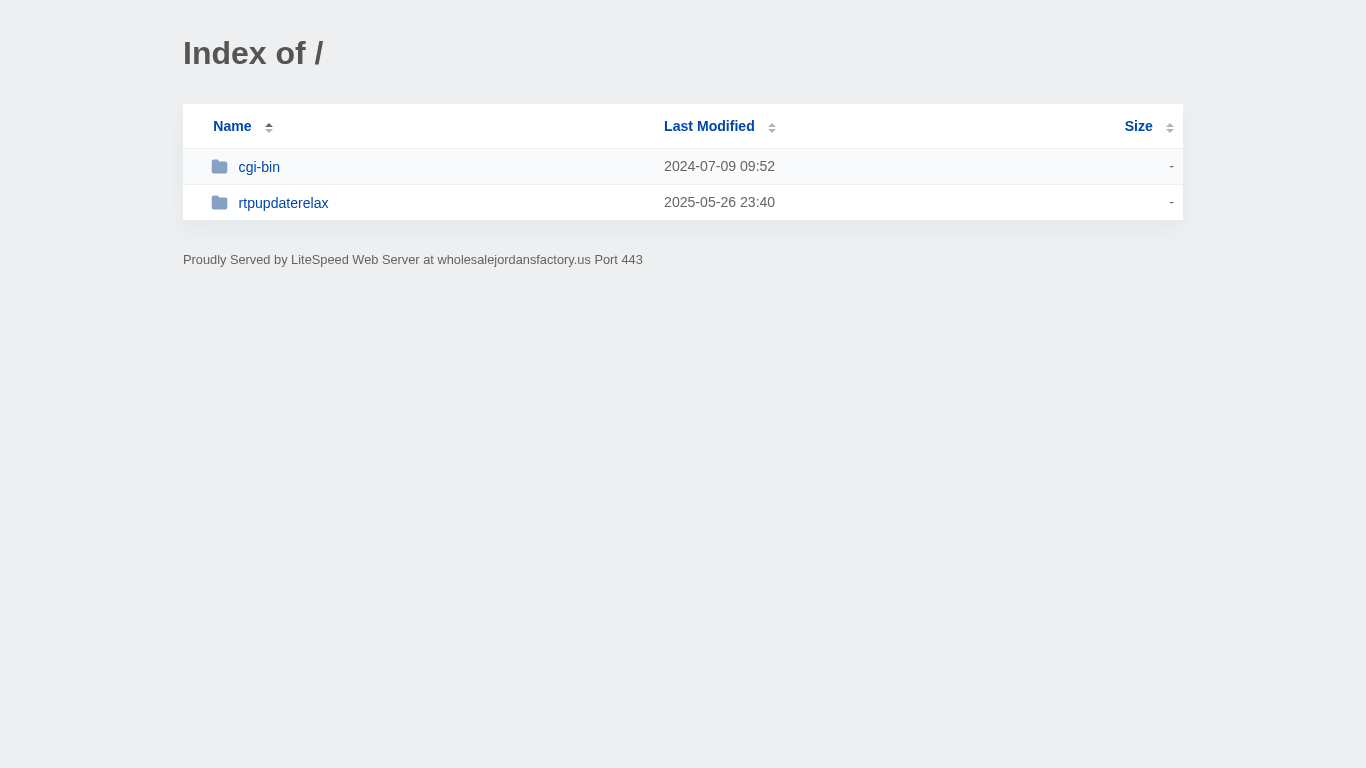Click the wholesalejordansfactory.us footer text

pyautogui.click(x=514, y=260)
